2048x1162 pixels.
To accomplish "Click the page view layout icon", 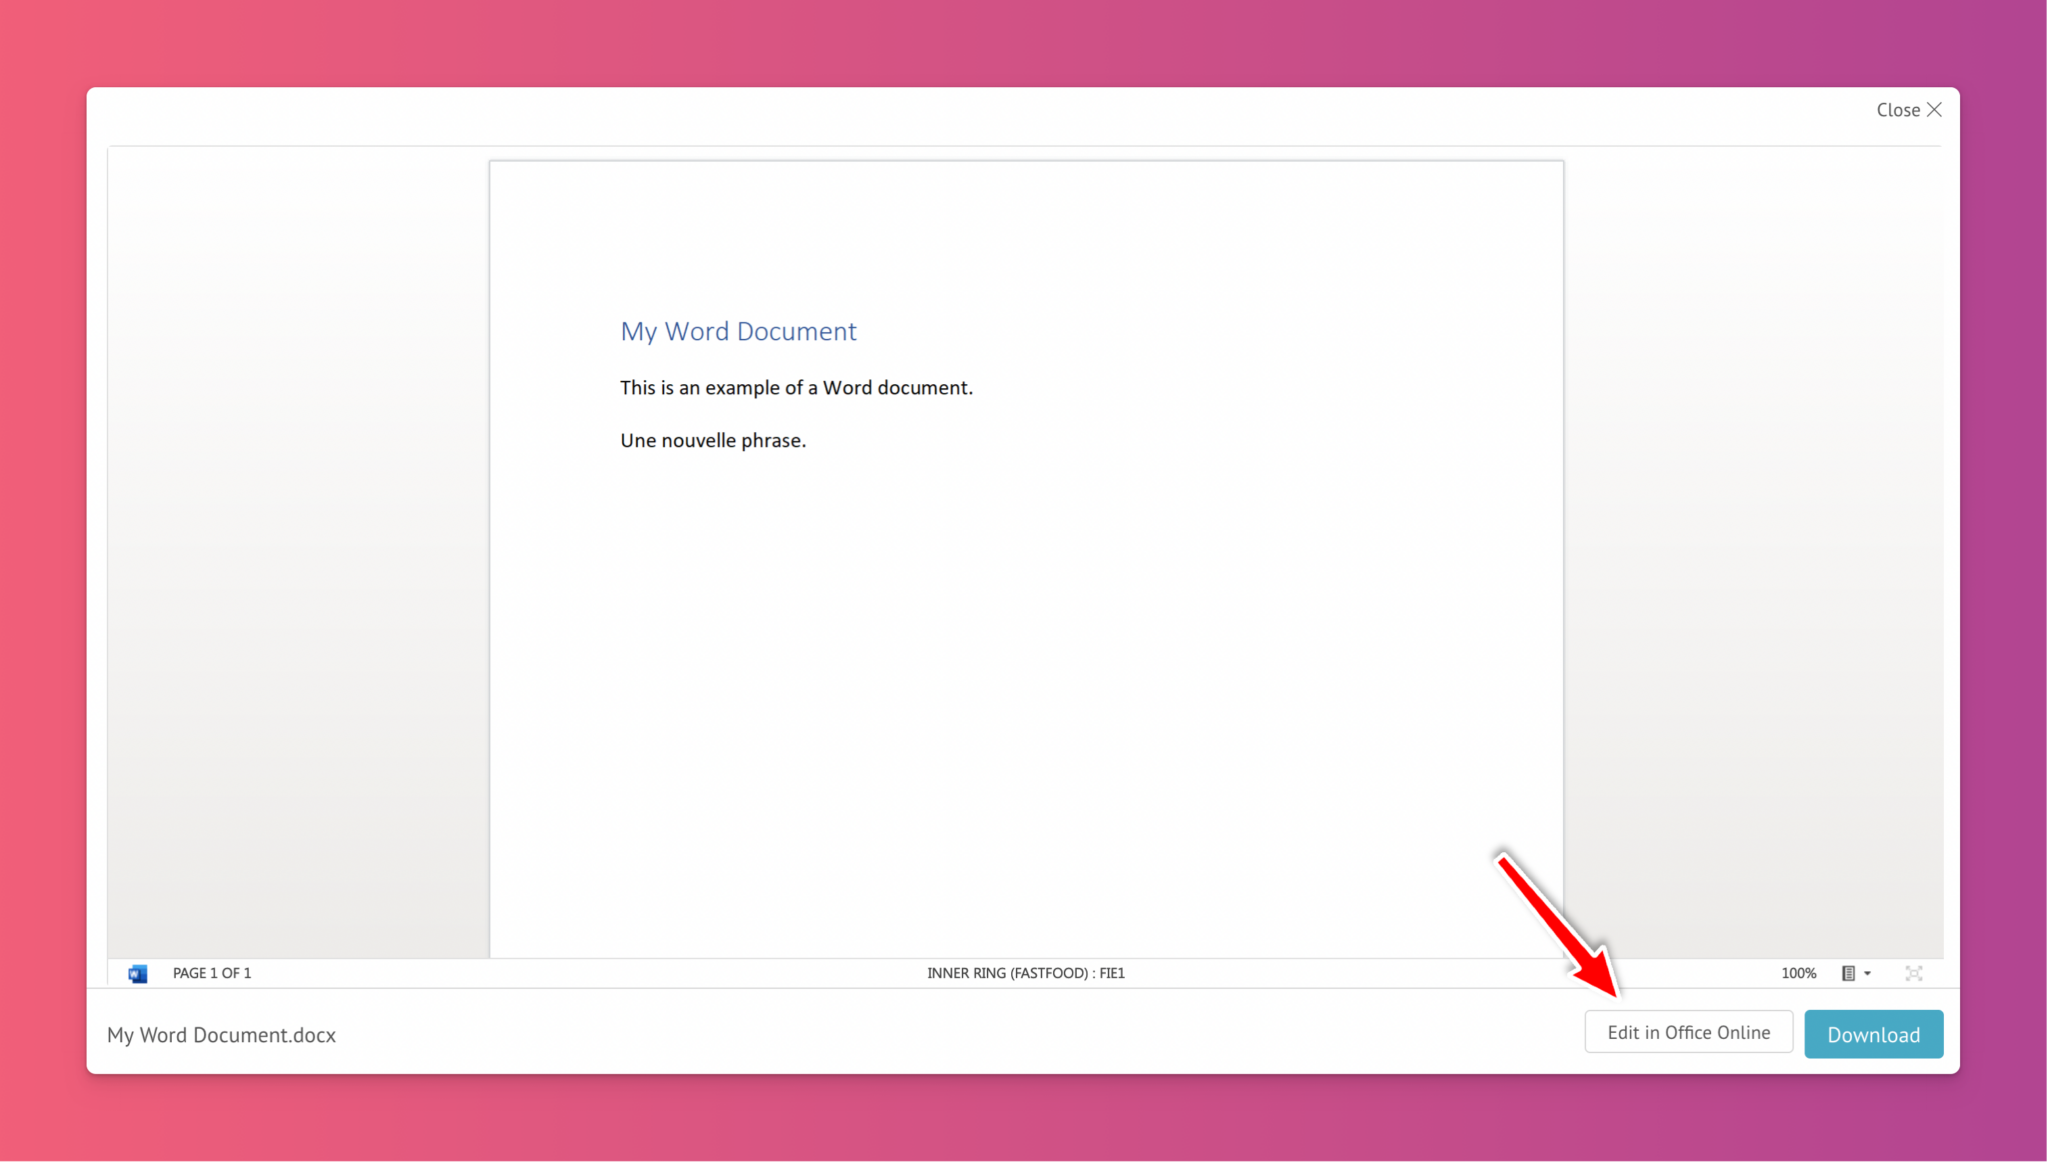I will tap(1848, 973).
